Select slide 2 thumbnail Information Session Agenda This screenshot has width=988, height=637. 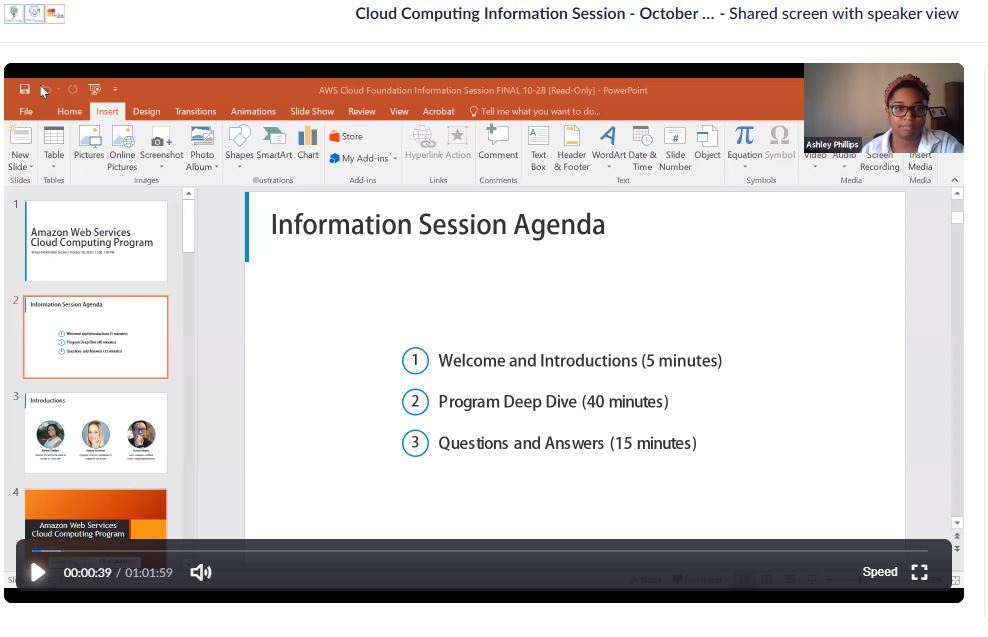(96, 337)
